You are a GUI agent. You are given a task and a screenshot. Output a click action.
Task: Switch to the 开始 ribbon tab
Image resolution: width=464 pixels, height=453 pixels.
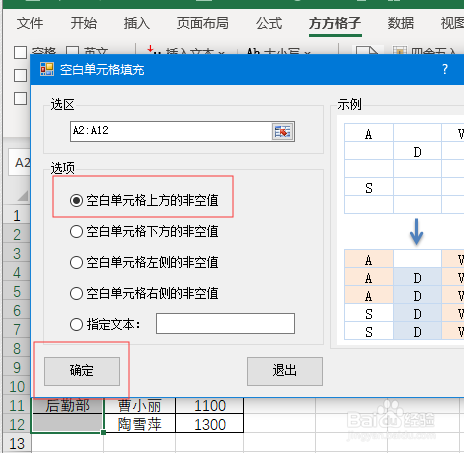pyautogui.click(x=83, y=23)
